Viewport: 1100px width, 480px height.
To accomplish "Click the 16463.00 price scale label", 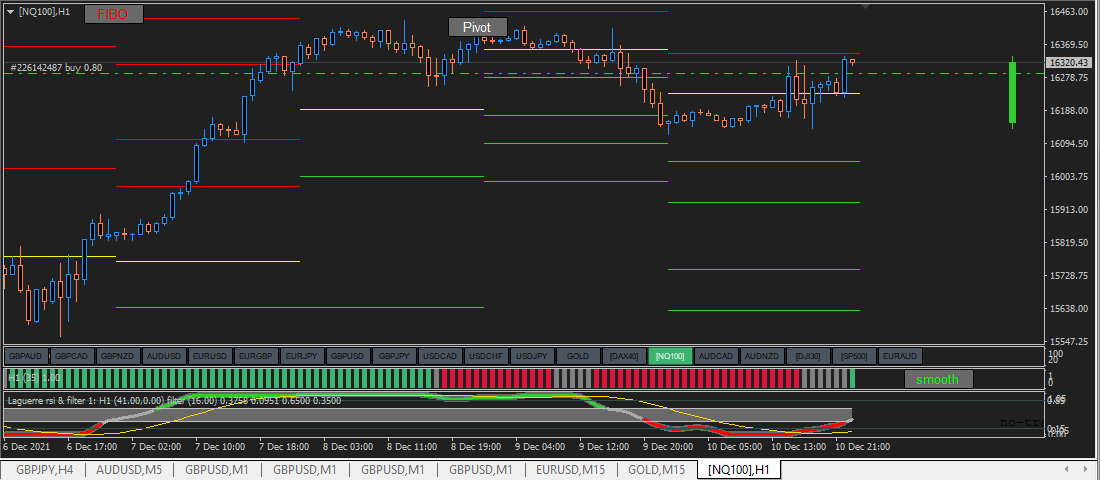I will pos(1070,12).
